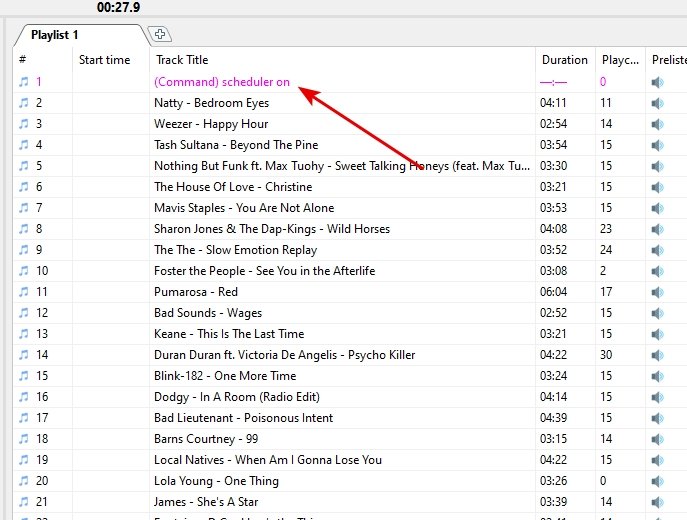Click the Playcount column header
Image resolution: width=687 pixels, height=520 pixels.
pos(619,60)
